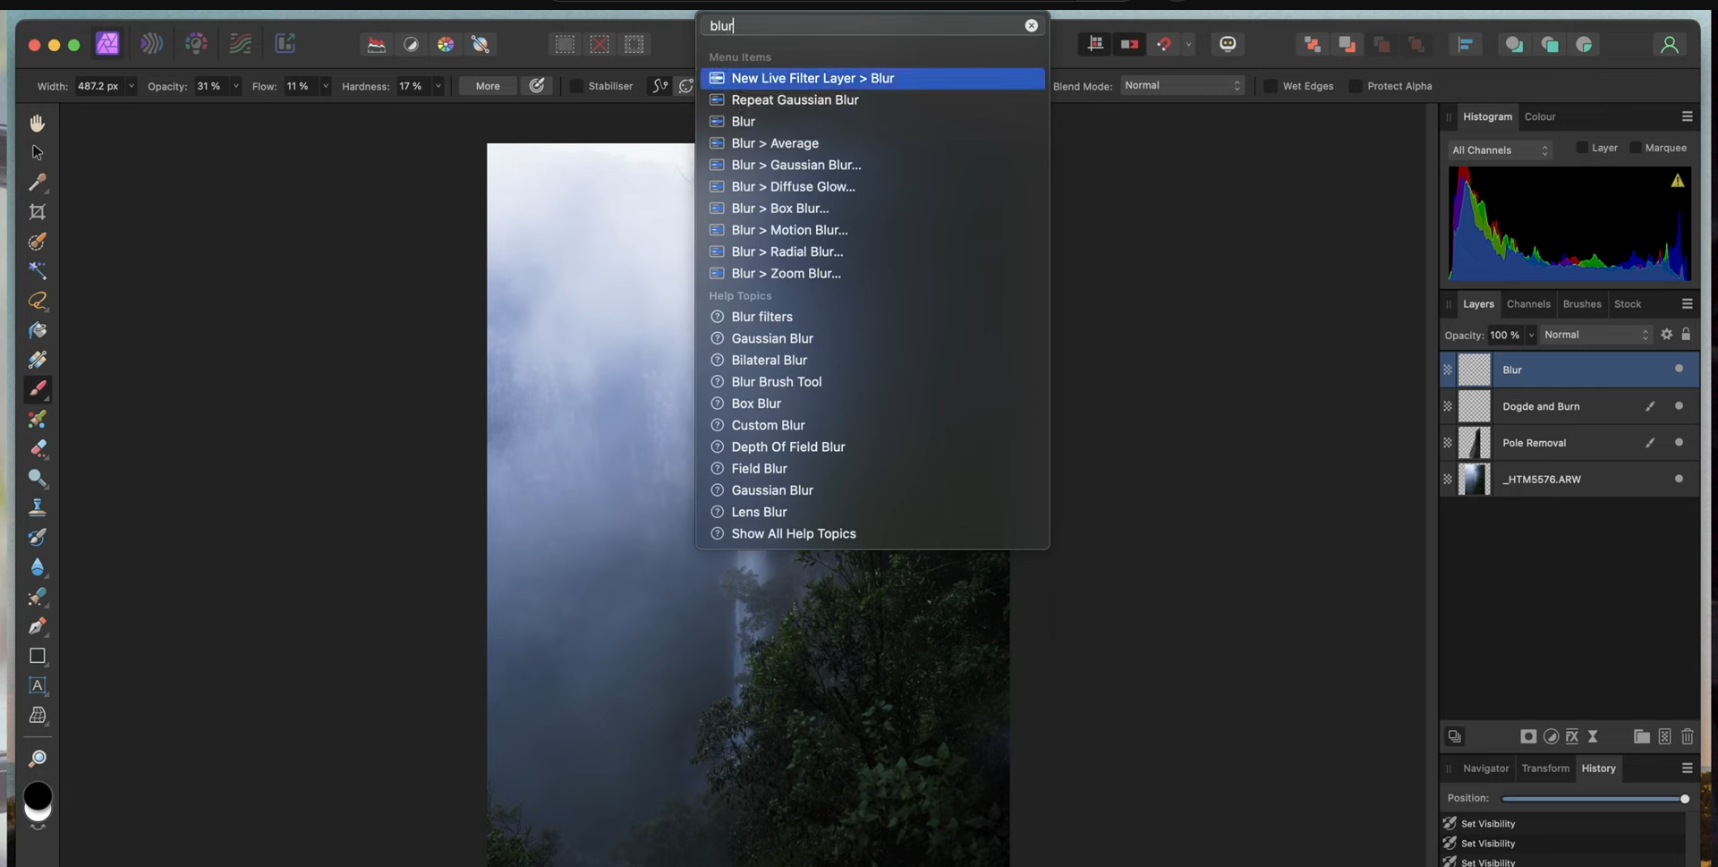This screenshot has width=1718, height=867.
Task: Switch to the Develop persona
Action: 196,44
